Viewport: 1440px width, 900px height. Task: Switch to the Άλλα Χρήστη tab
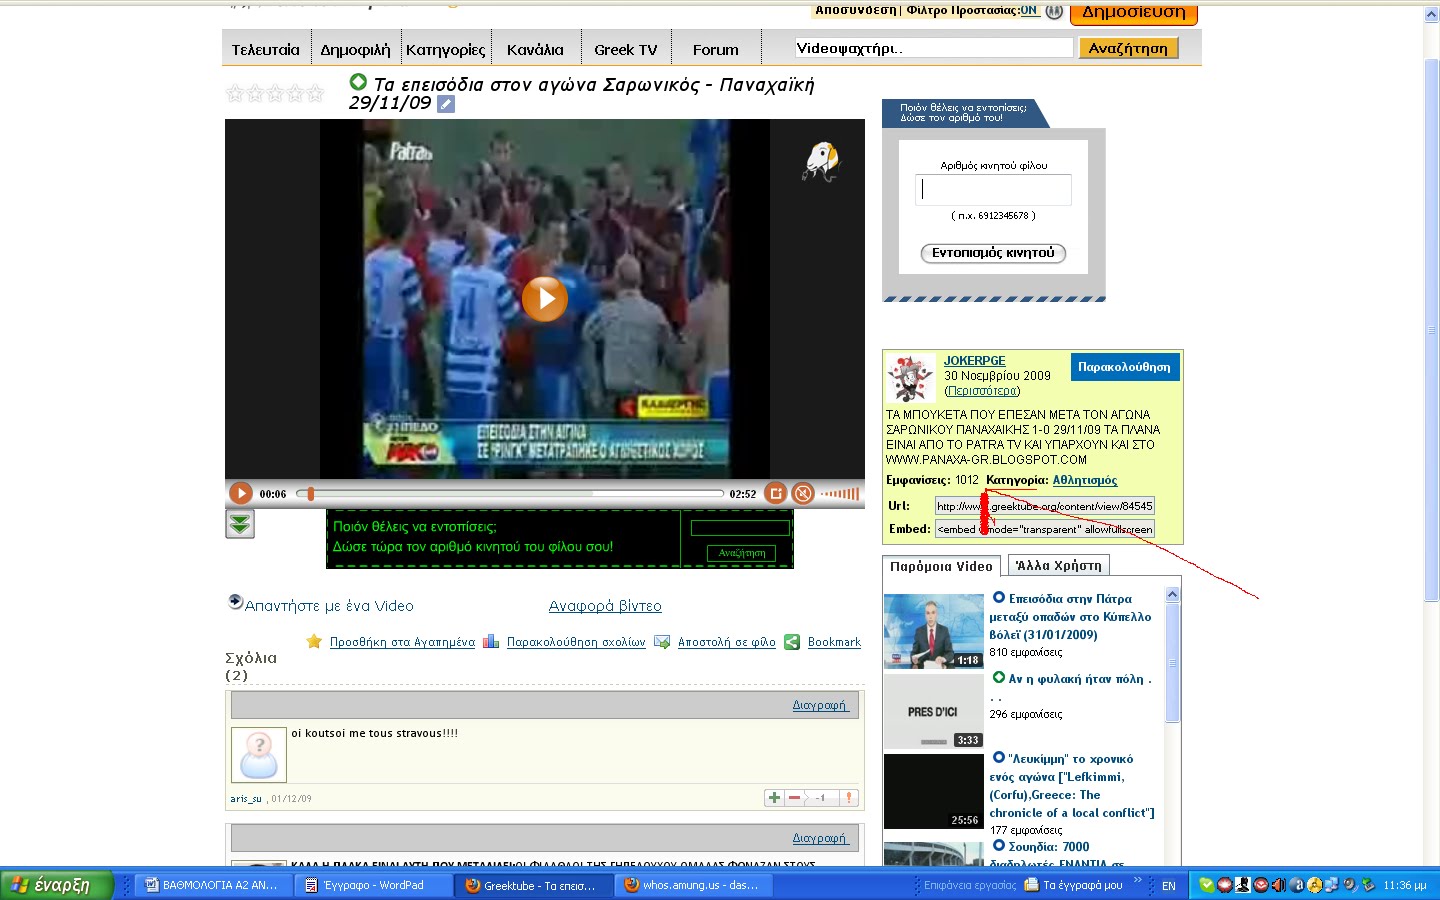[x=1058, y=566]
